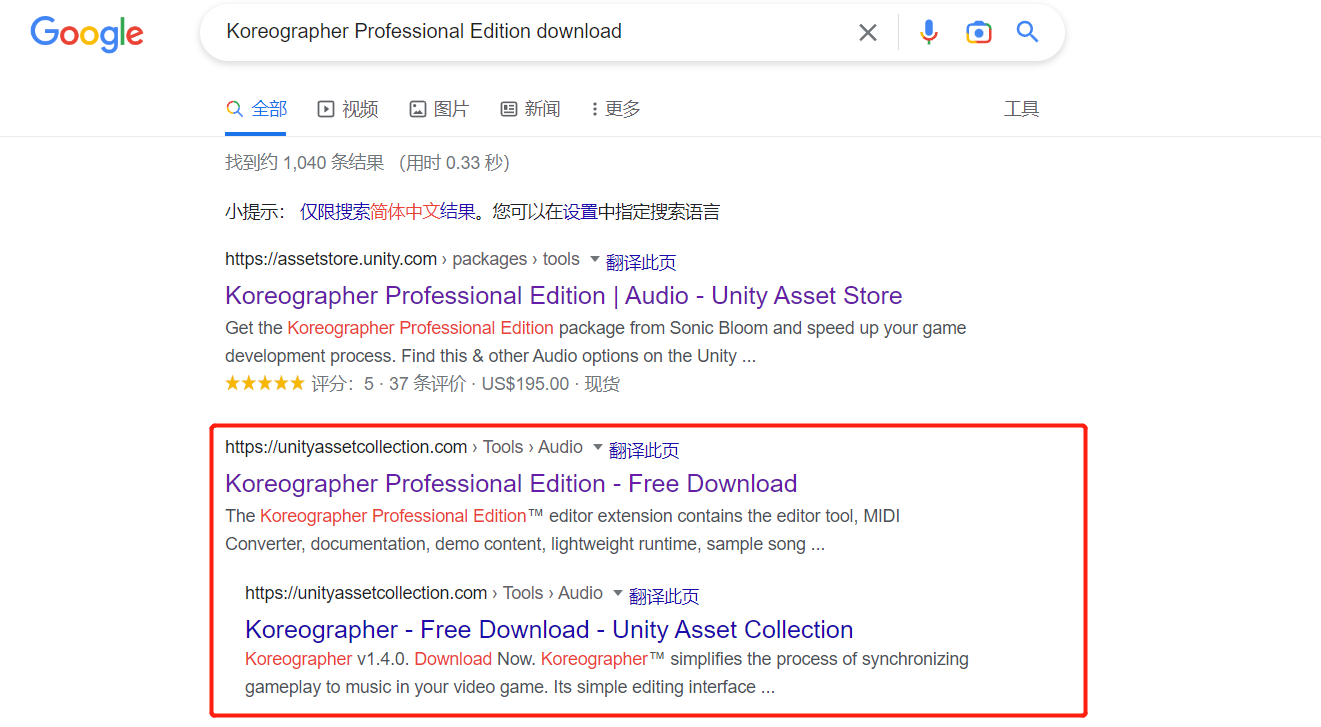Click the https://assetstore.unity.com URL text
This screenshot has height=727, width=1321.
tap(331, 259)
